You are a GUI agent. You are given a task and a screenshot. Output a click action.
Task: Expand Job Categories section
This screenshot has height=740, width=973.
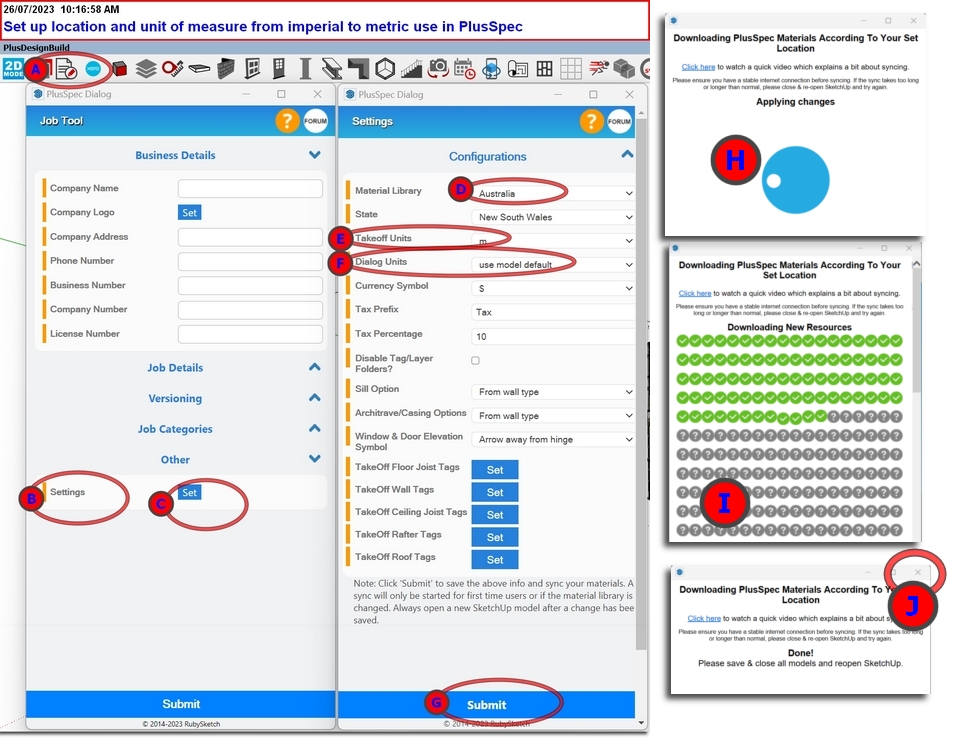(315, 428)
